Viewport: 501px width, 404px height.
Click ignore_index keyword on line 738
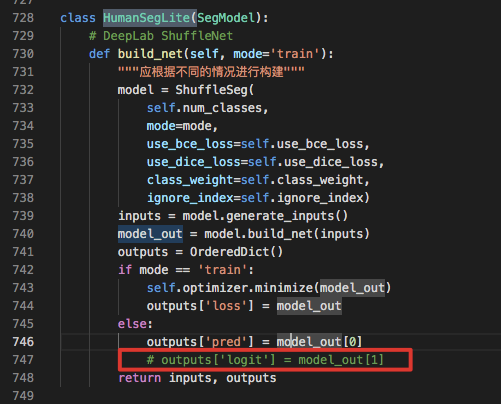pos(190,198)
